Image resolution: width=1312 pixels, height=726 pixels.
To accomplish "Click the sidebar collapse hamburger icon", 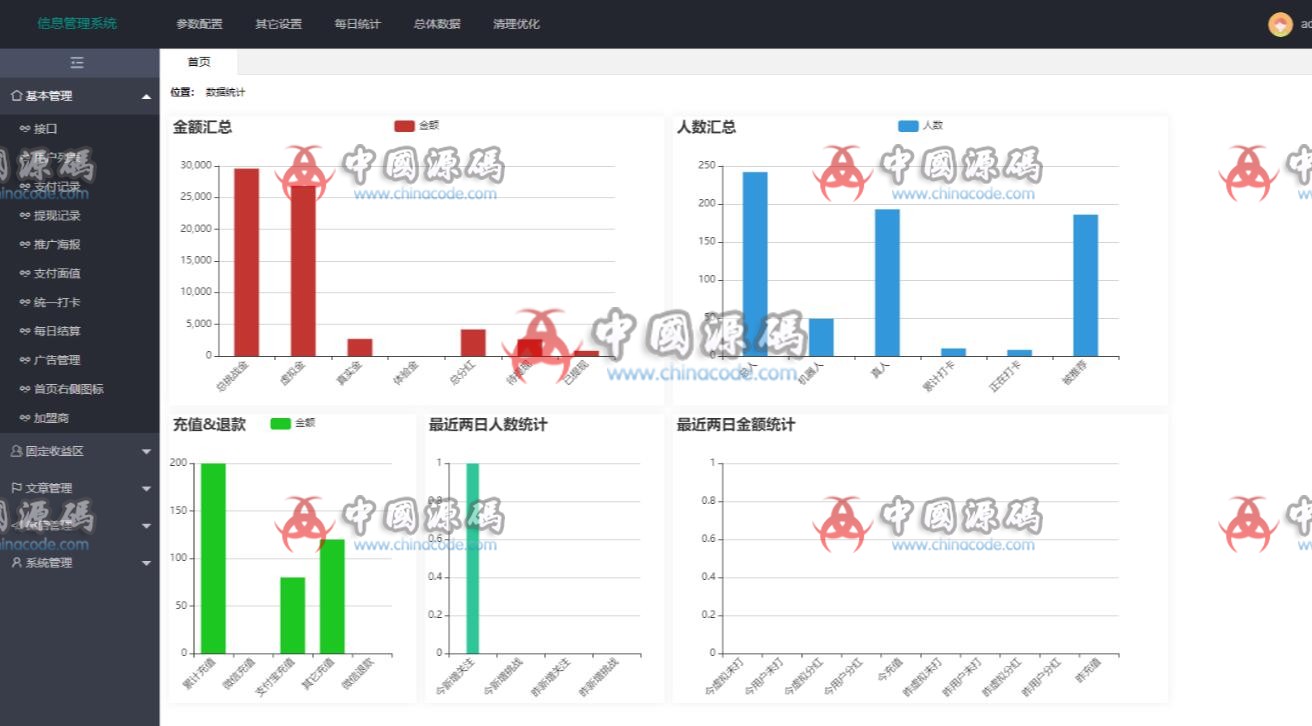I will pyautogui.click(x=77, y=63).
